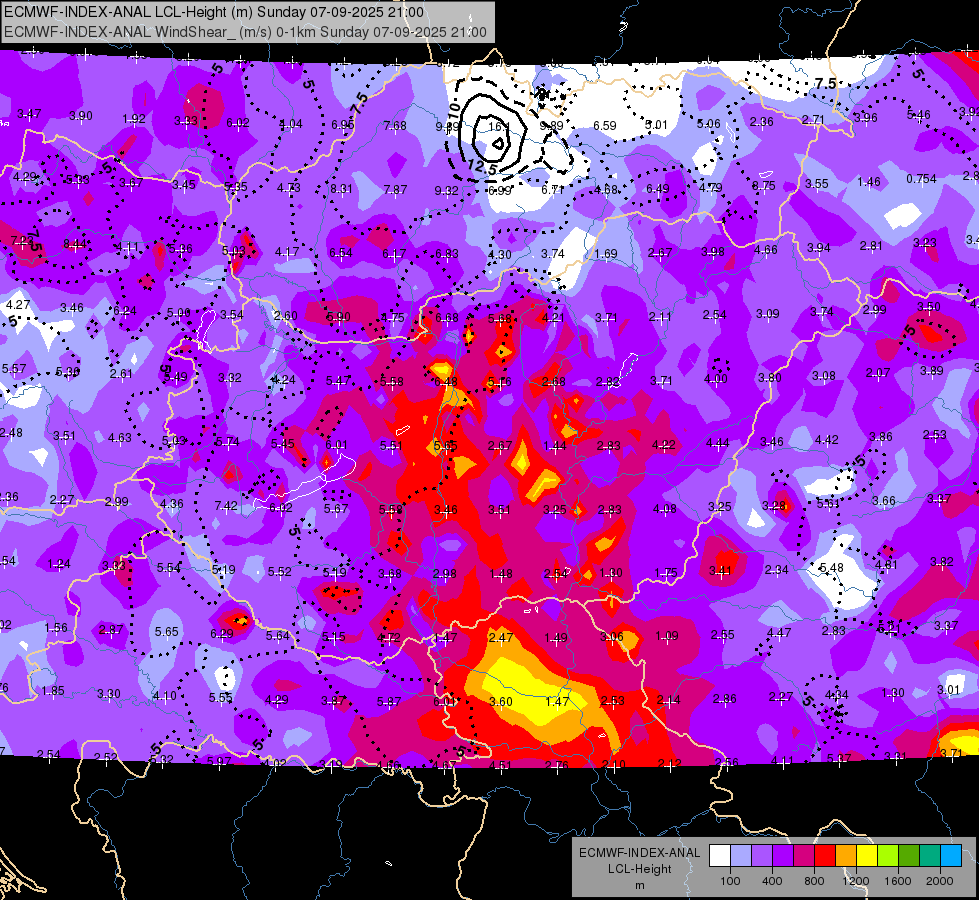
Task: Pick the magenta swatch right of 800 tick
Action: click(804, 855)
